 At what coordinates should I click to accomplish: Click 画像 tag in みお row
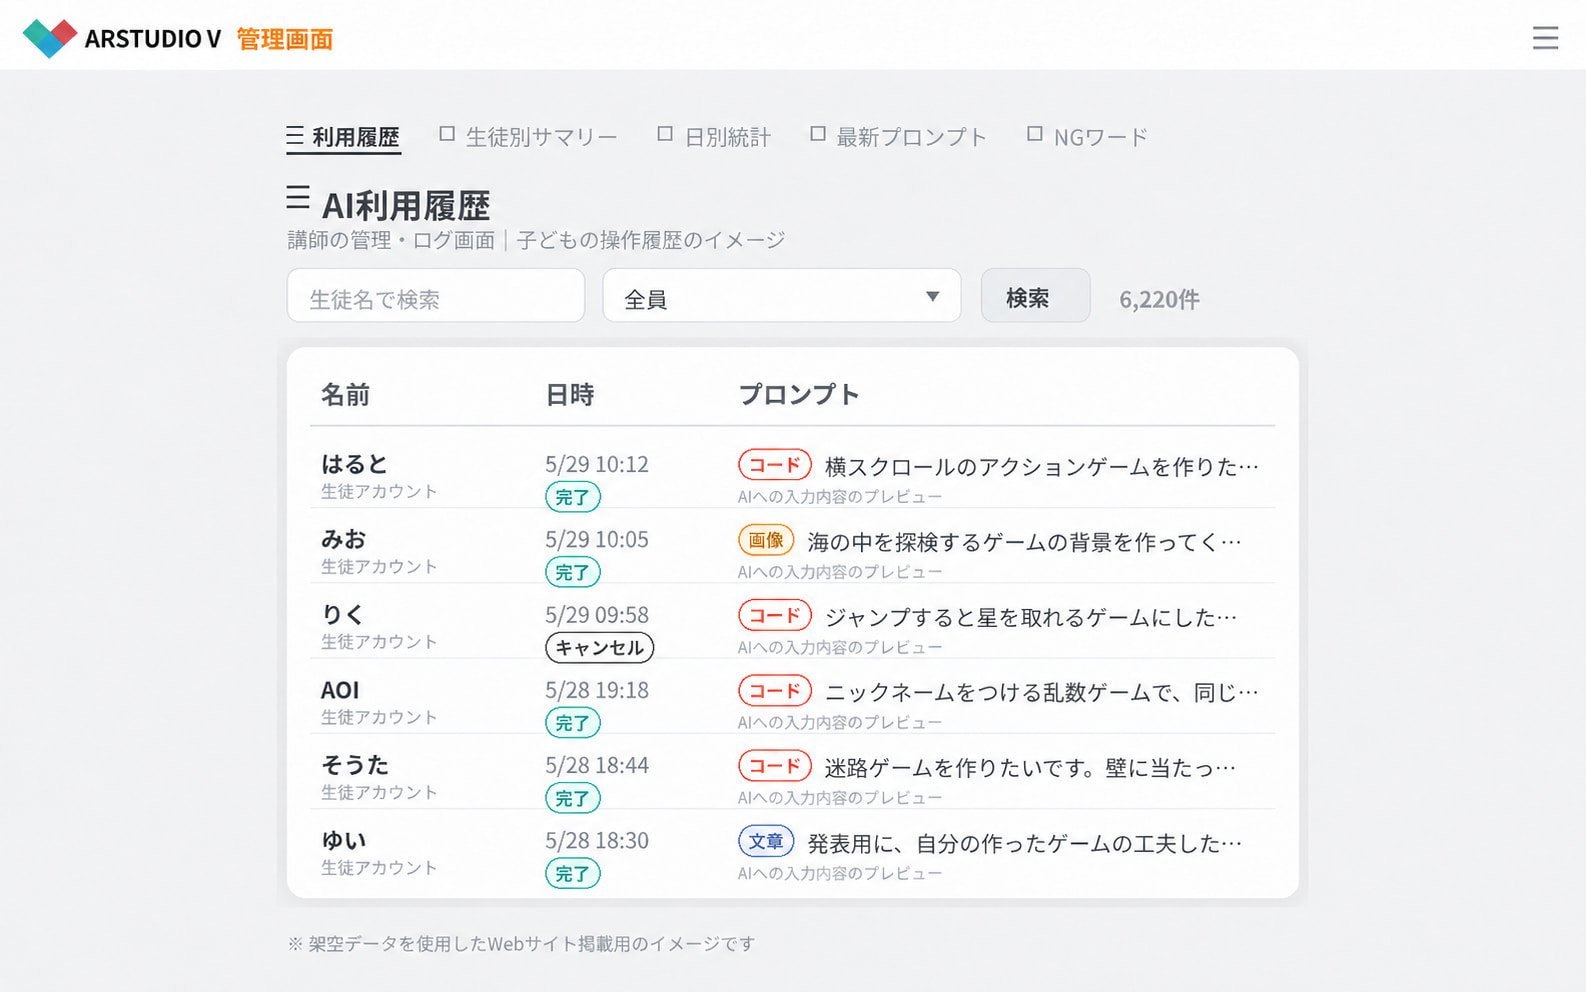pos(766,540)
